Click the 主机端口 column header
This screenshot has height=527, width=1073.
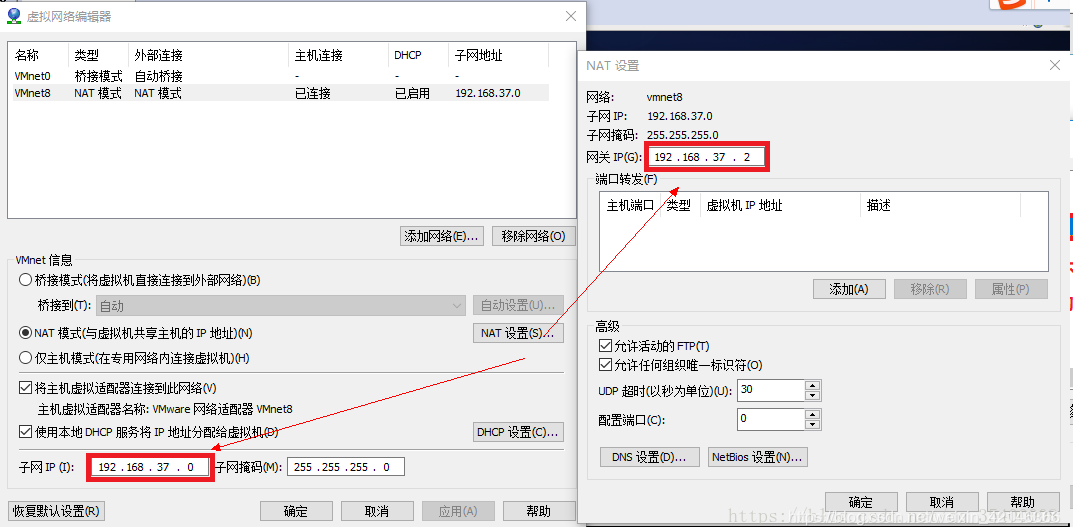pyautogui.click(x=630, y=205)
